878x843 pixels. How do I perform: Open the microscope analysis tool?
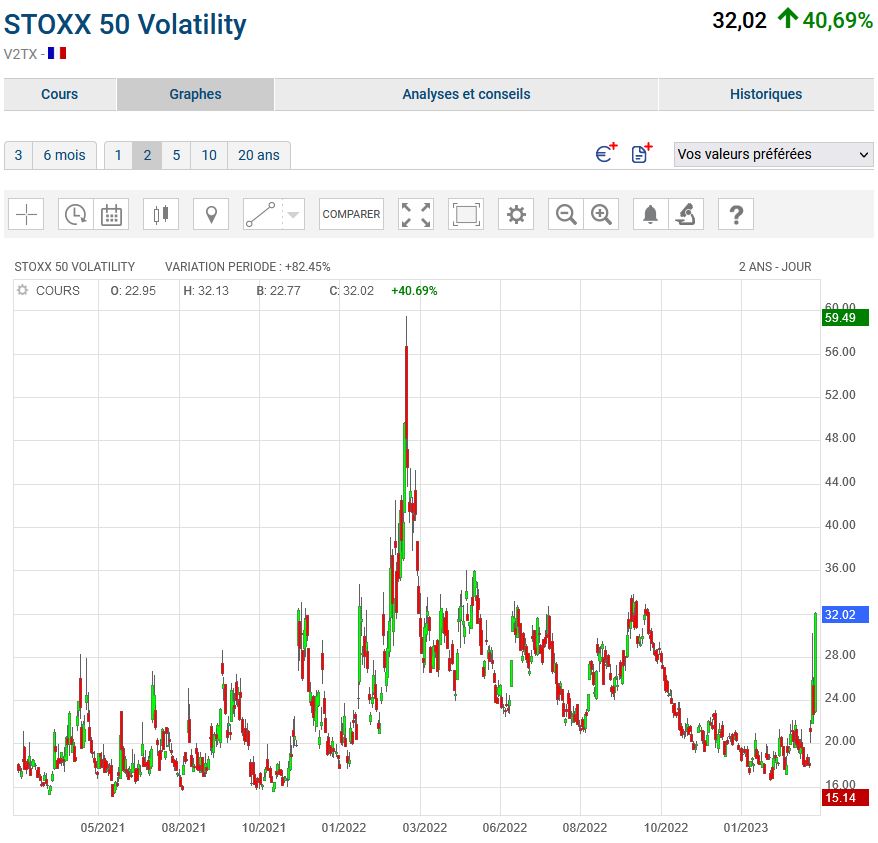click(x=685, y=214)
